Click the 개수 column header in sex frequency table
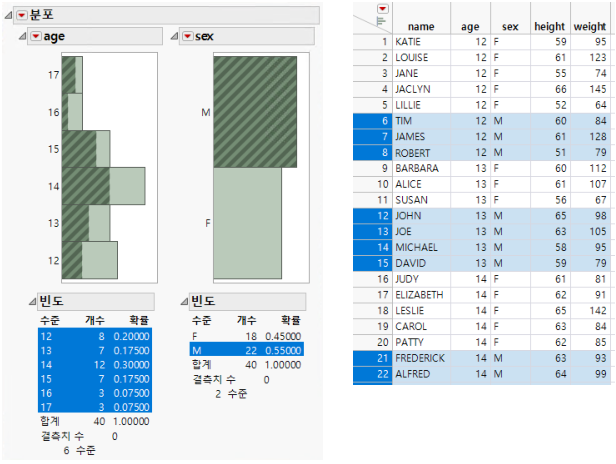This screenshot has width=616, height=464. (246, 320)
